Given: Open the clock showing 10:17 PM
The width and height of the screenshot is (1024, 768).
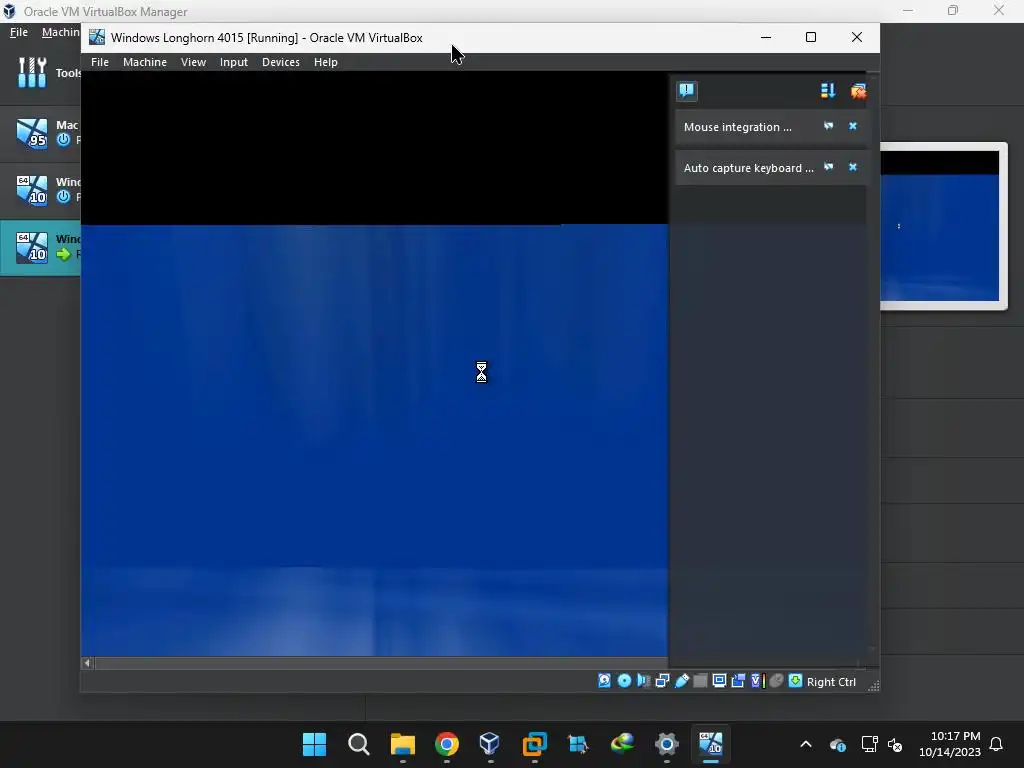Looking at the screenshot, I should tap(950, 744).
